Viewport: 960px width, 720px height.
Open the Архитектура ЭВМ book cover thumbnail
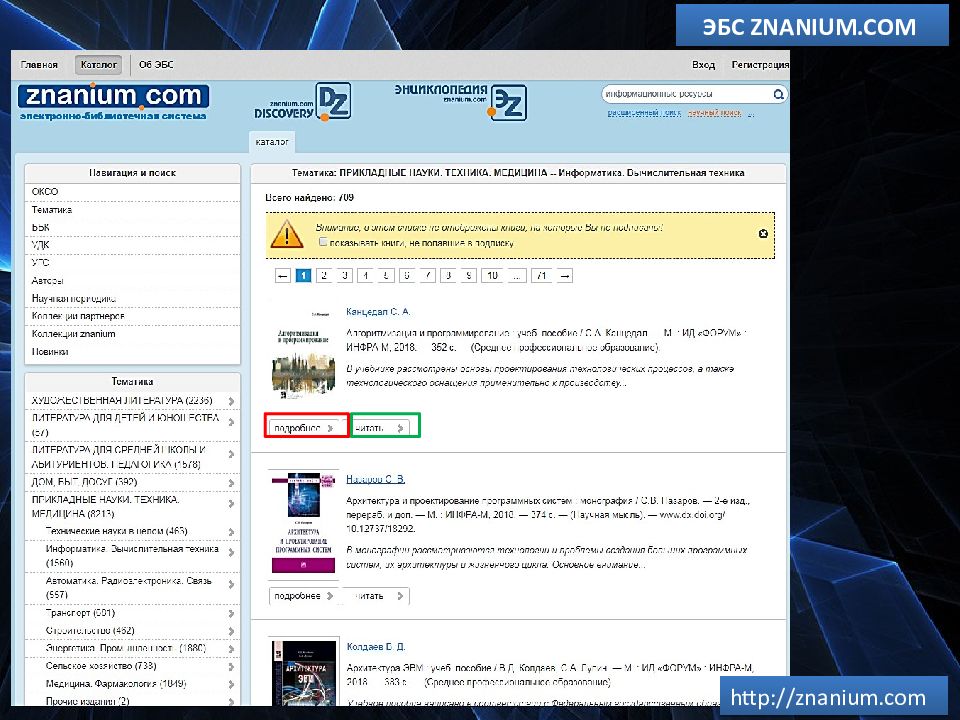(304, 672)
